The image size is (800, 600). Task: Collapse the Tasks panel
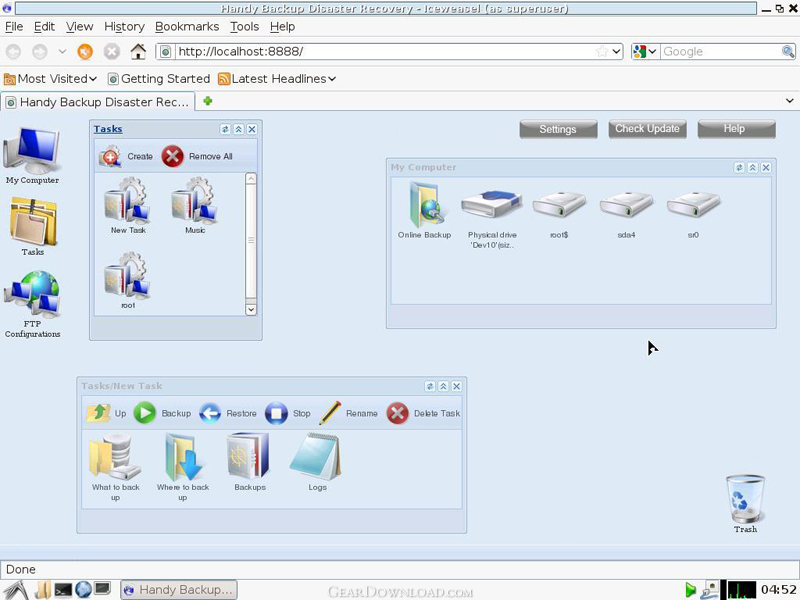[238, 129]
